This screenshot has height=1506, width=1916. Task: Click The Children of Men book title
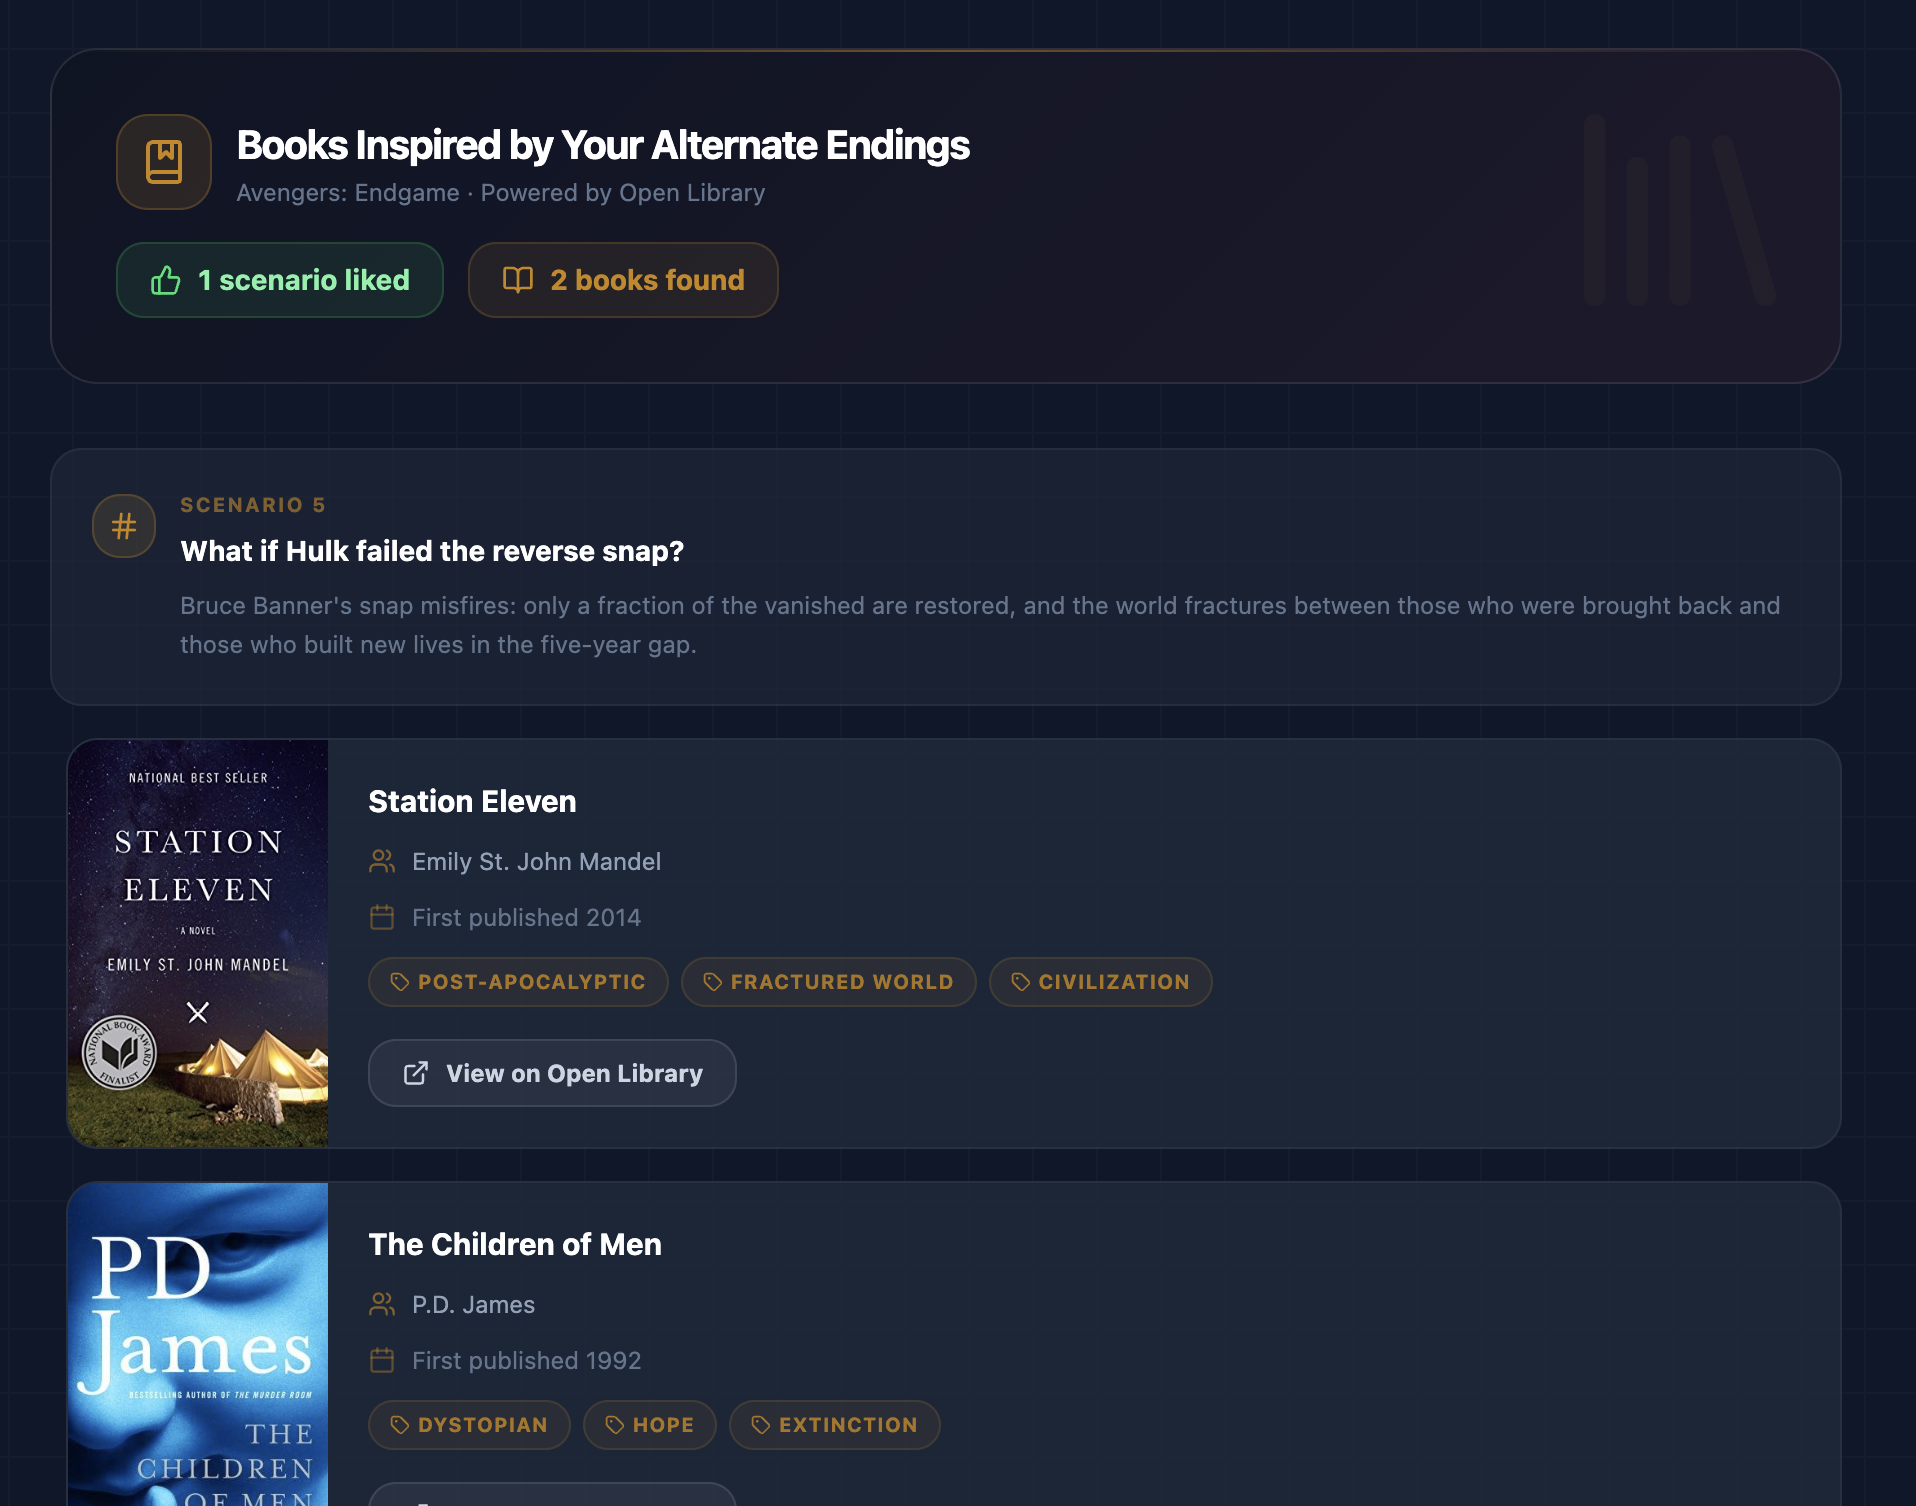point(515,1244)
